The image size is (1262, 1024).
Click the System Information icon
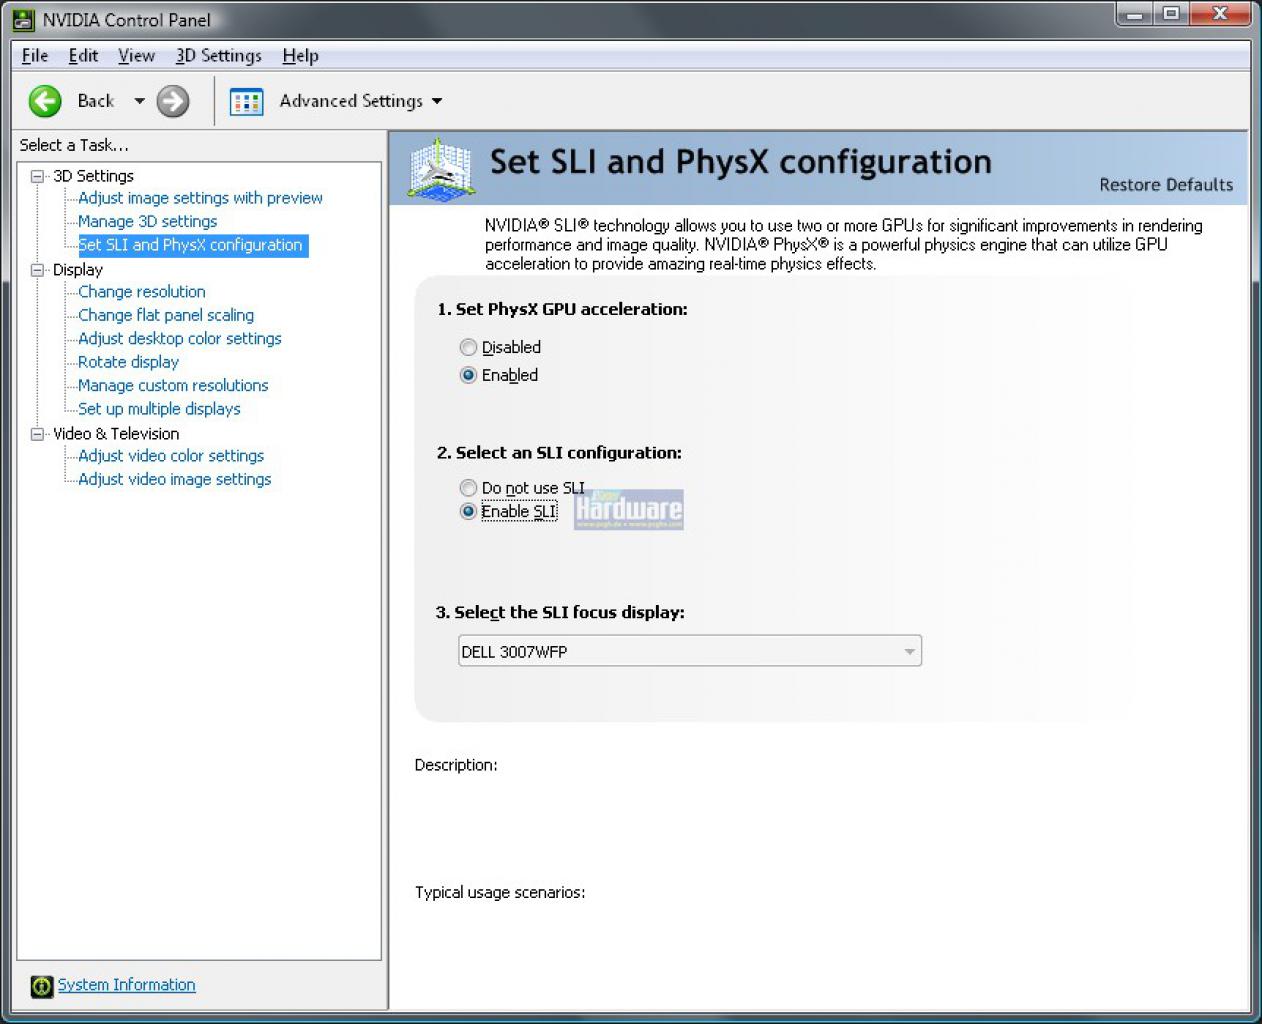pyautogui.click(x=41, y=986)
